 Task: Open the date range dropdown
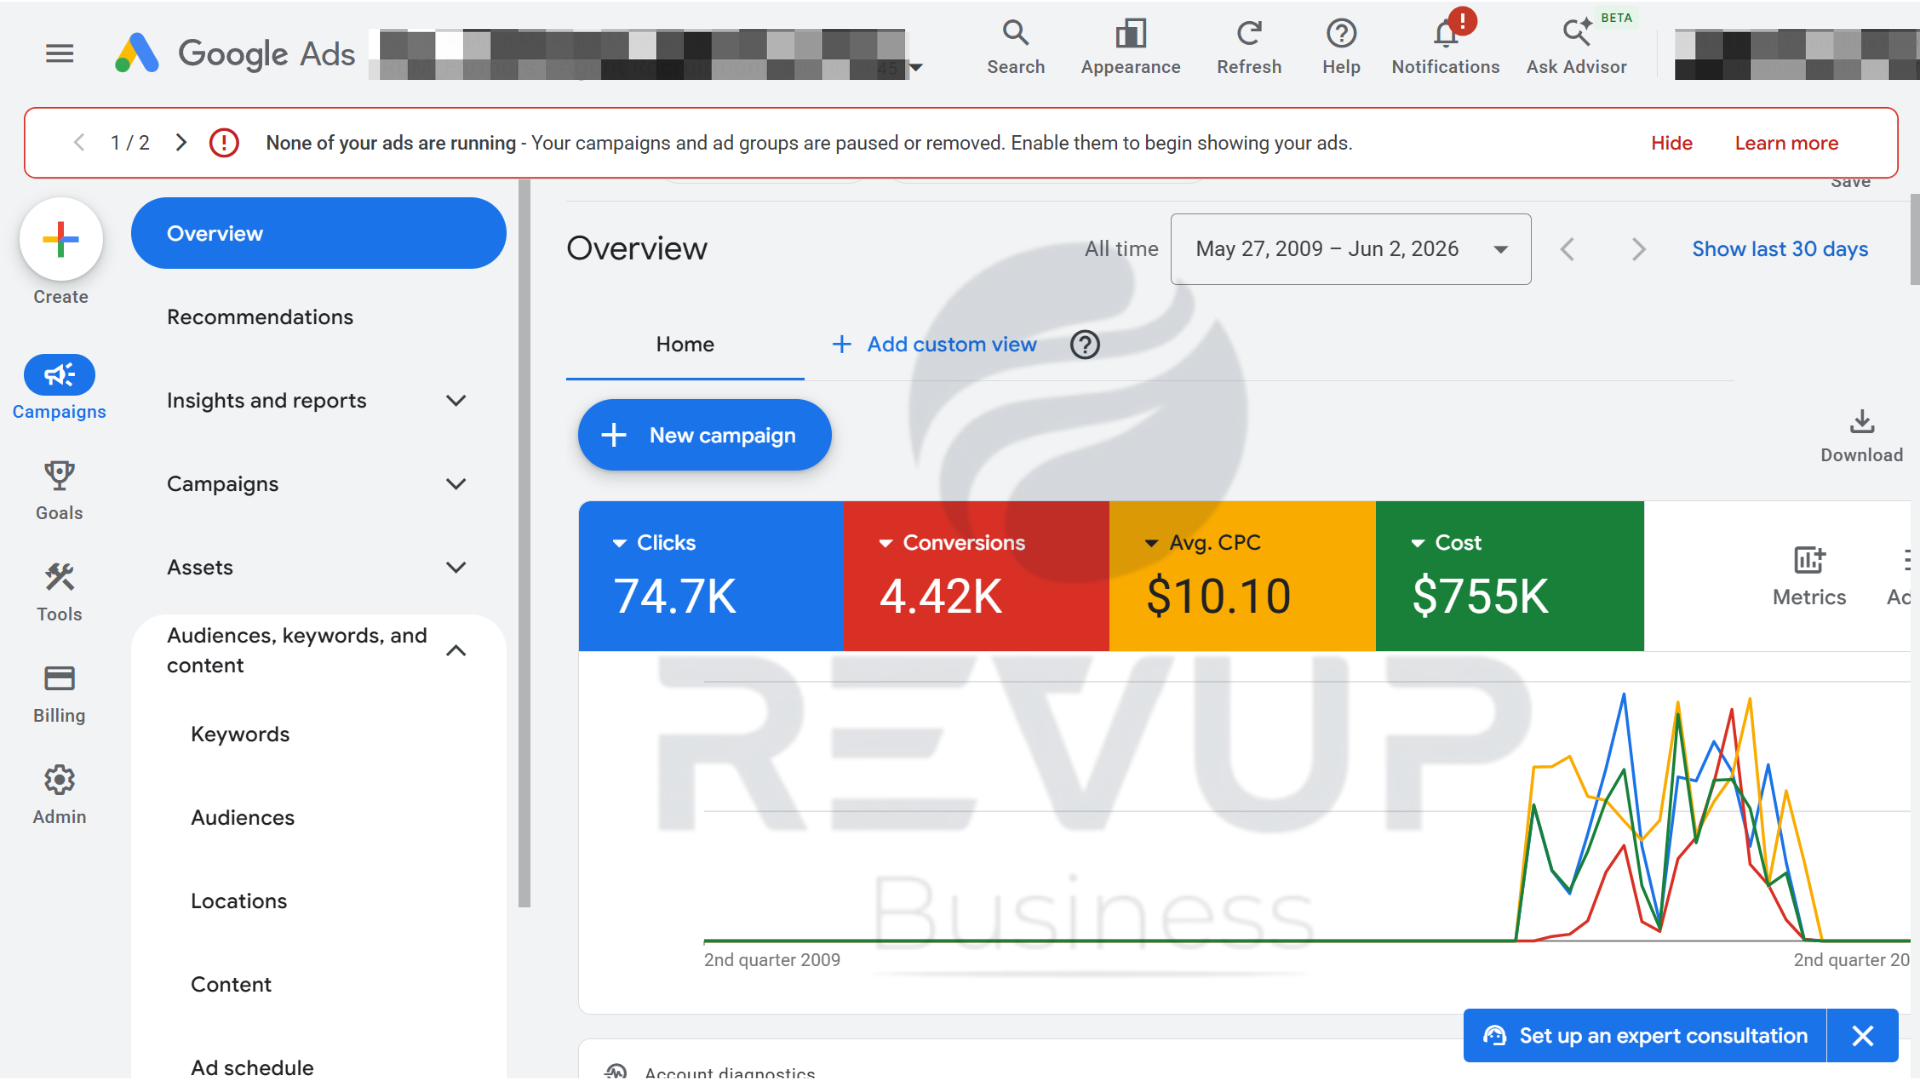click(1350, 249)
